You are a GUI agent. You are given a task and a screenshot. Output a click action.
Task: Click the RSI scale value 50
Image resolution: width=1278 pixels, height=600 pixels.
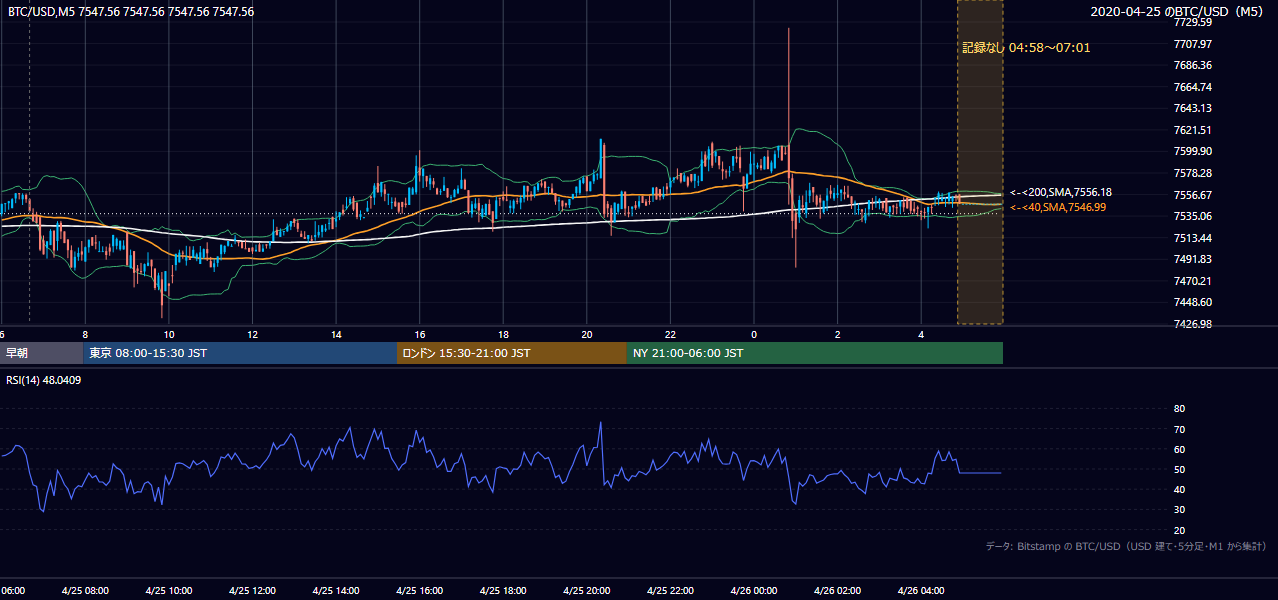[x=1179, y=470]
